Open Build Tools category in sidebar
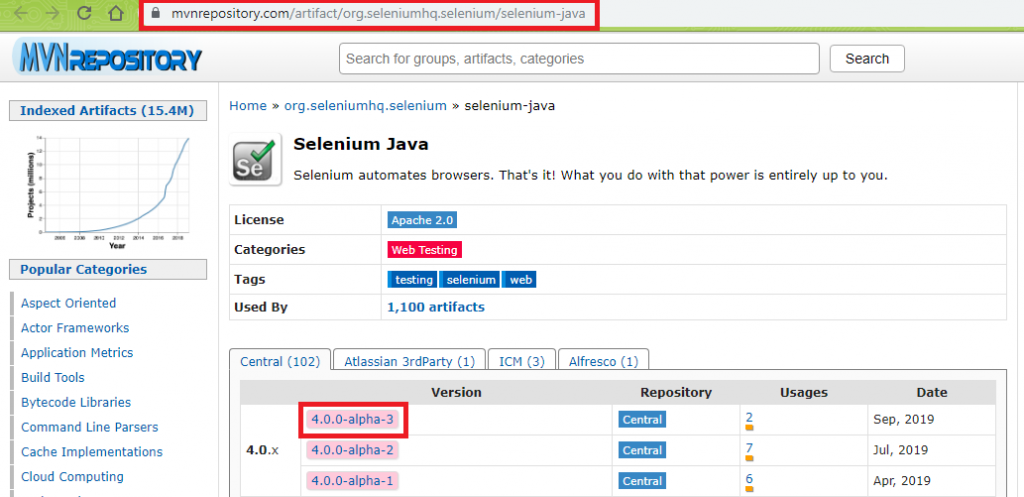Screen dimensions: 1024x497 point(52,378)
